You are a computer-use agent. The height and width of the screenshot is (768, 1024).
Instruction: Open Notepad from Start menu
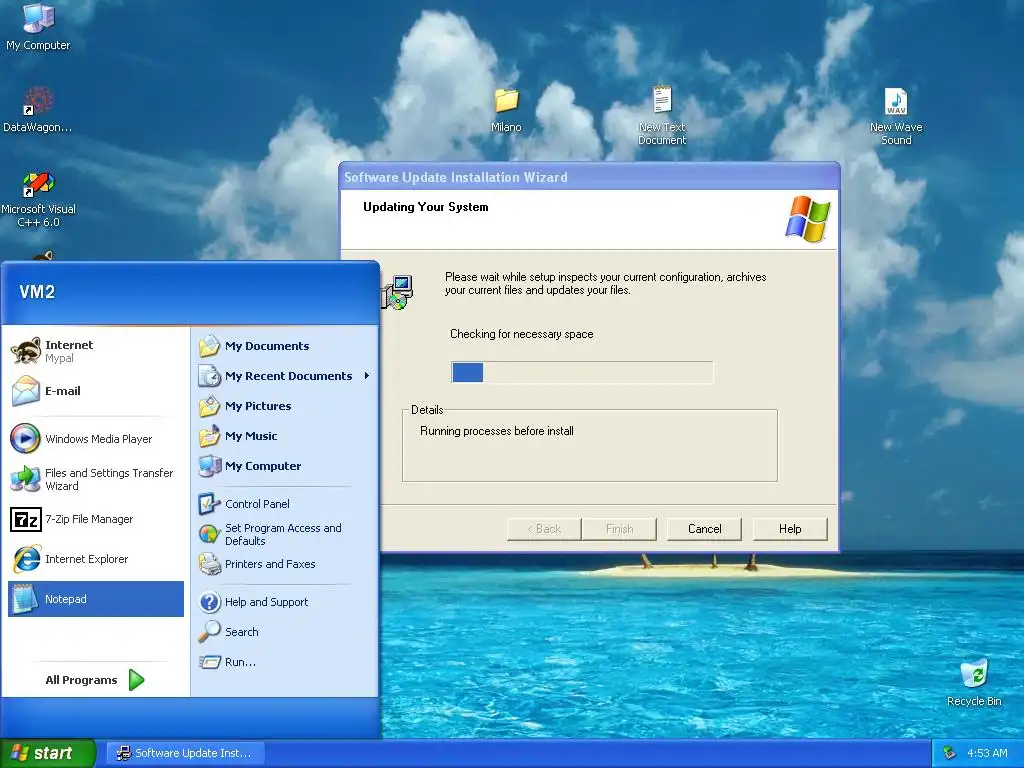[96, 599]
